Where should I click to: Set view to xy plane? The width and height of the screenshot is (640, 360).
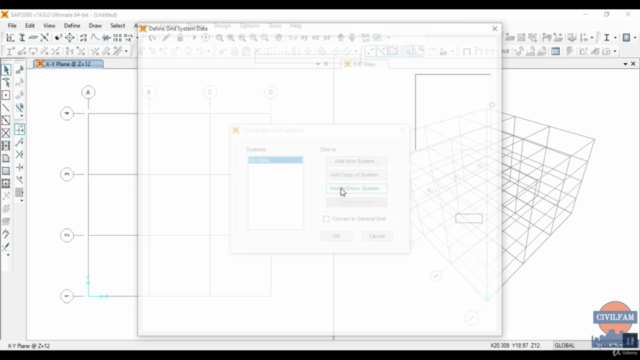point(304,38)
